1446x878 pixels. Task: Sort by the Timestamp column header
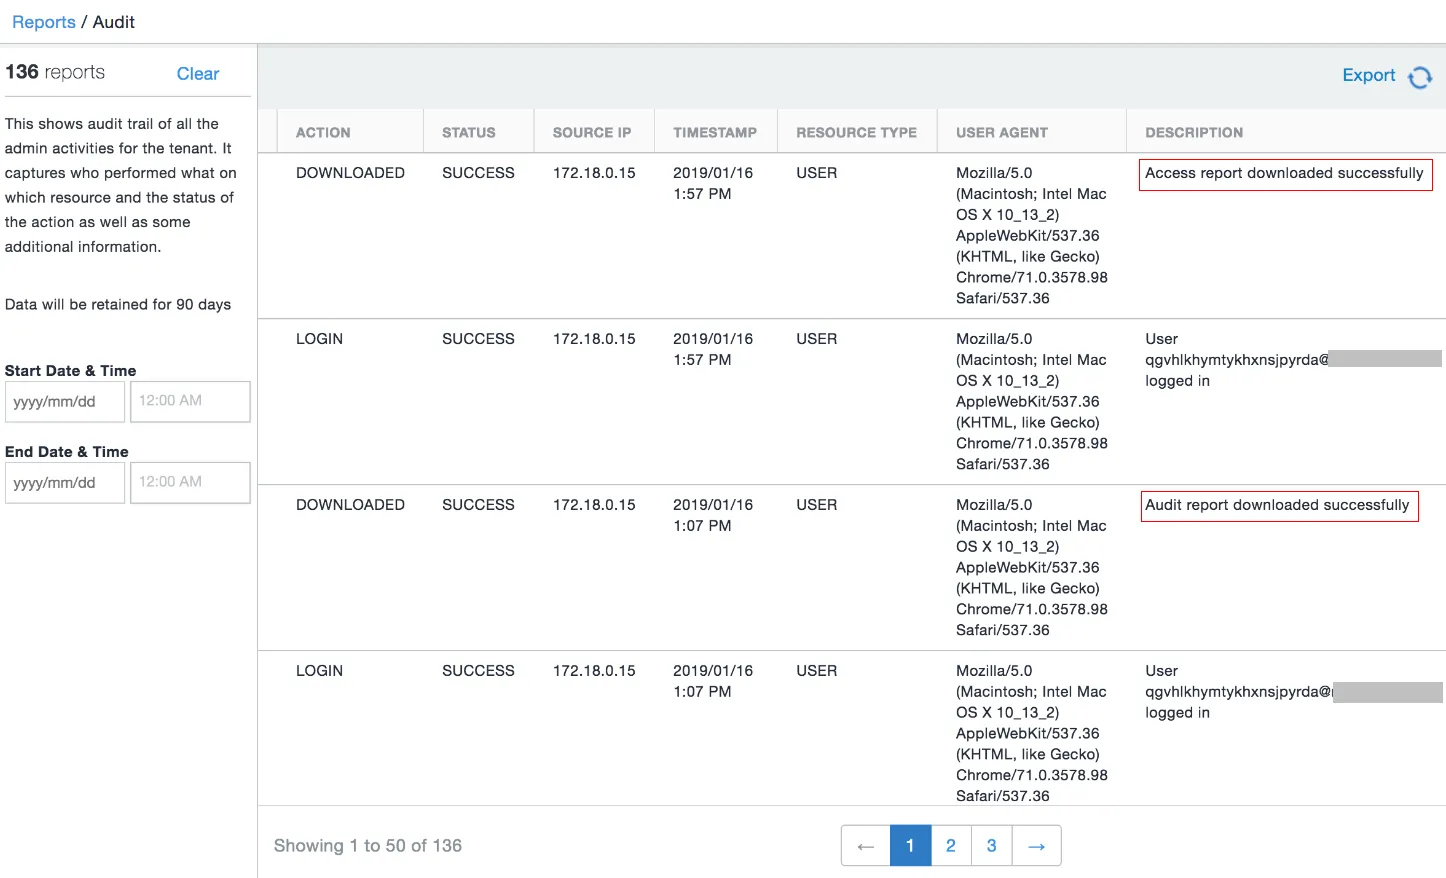715,132
